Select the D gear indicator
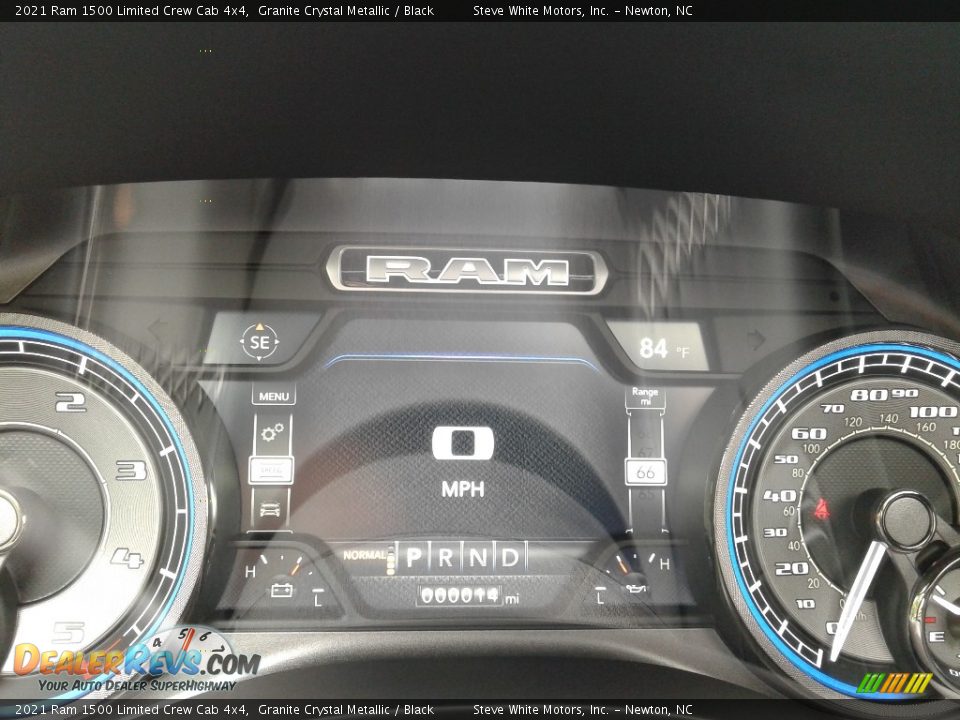Screen dimensions: 960x720 pyautogui.click(x=510, y=557)
